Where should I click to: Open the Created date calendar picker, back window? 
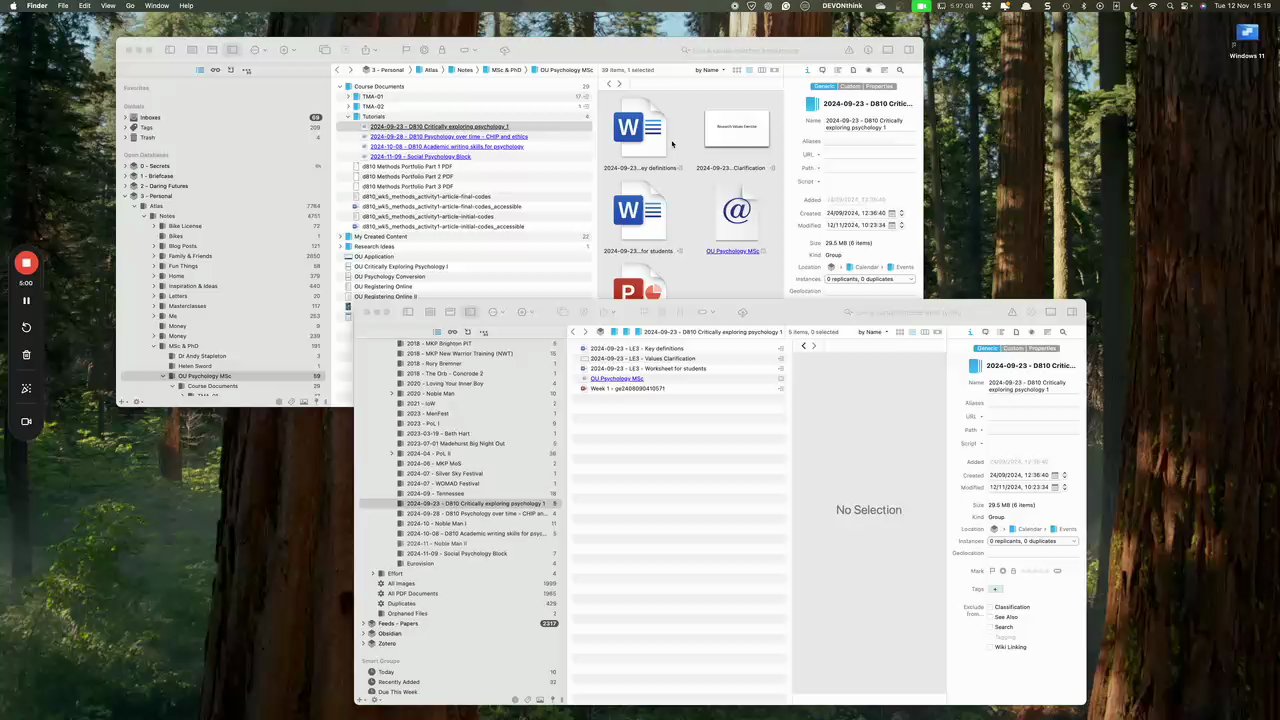click(893, 213)
